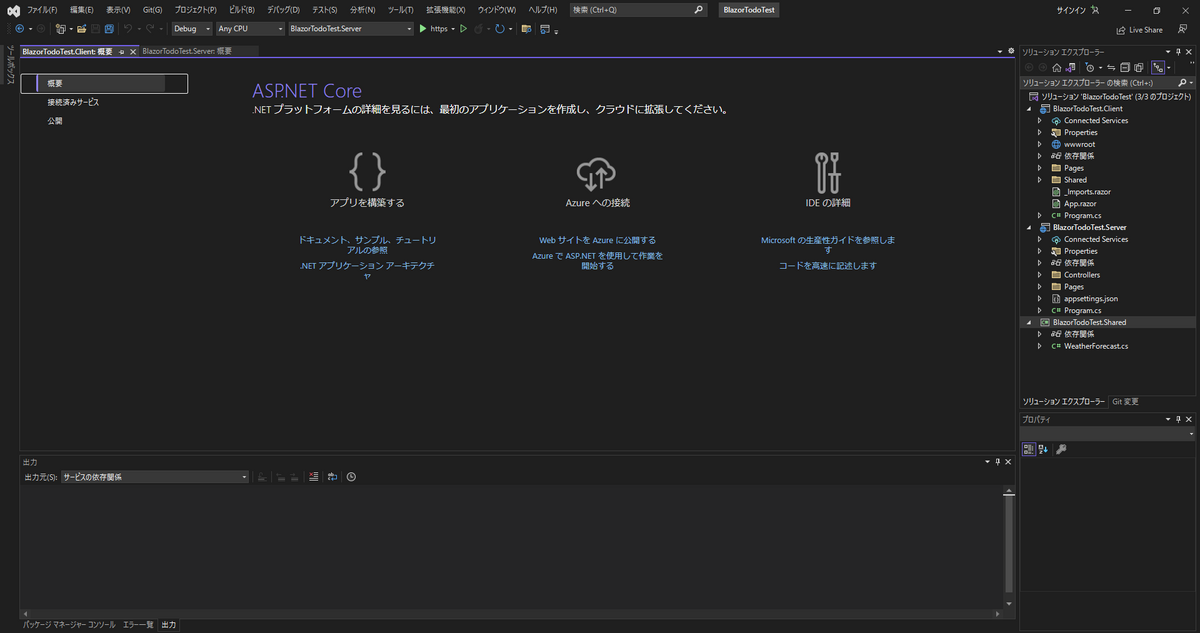Screen dimensions: 1200x633
Task: Click the Show All Files icon
Action: pyautogui.click(x=1138, y=67)
